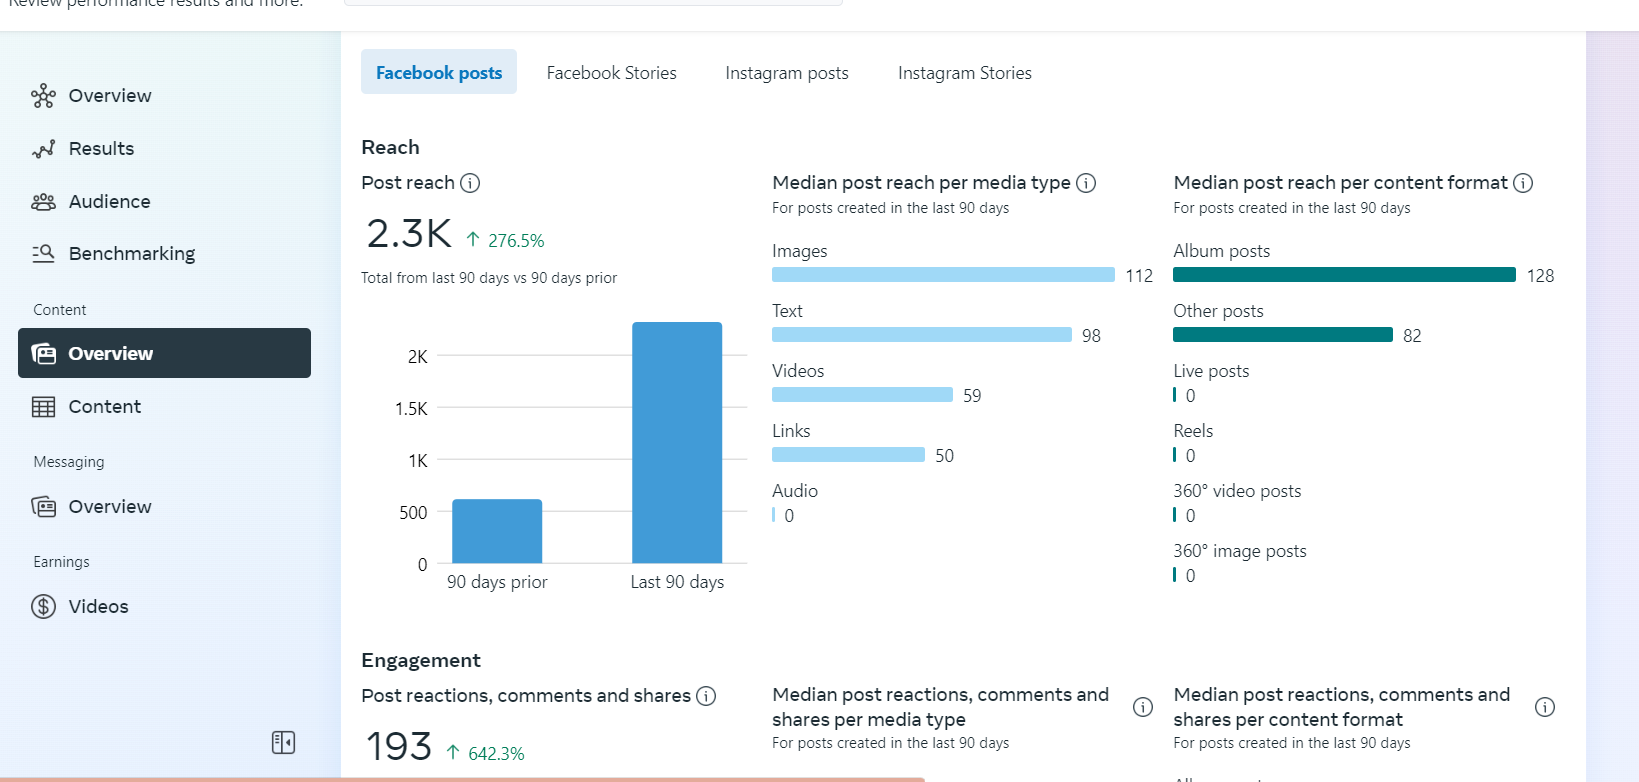This screenshot has height=782, width=1639.
Task: Click the Earnings Videos dollar icon
Action: tap(43, 607)
